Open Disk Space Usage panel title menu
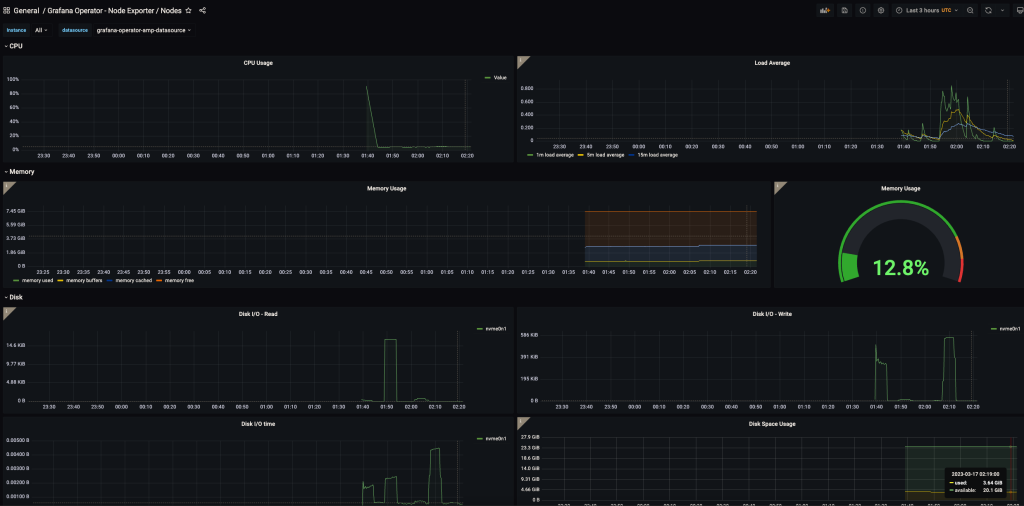Image resolution: width=1024 pixels, height=506 pixels. 772,424
